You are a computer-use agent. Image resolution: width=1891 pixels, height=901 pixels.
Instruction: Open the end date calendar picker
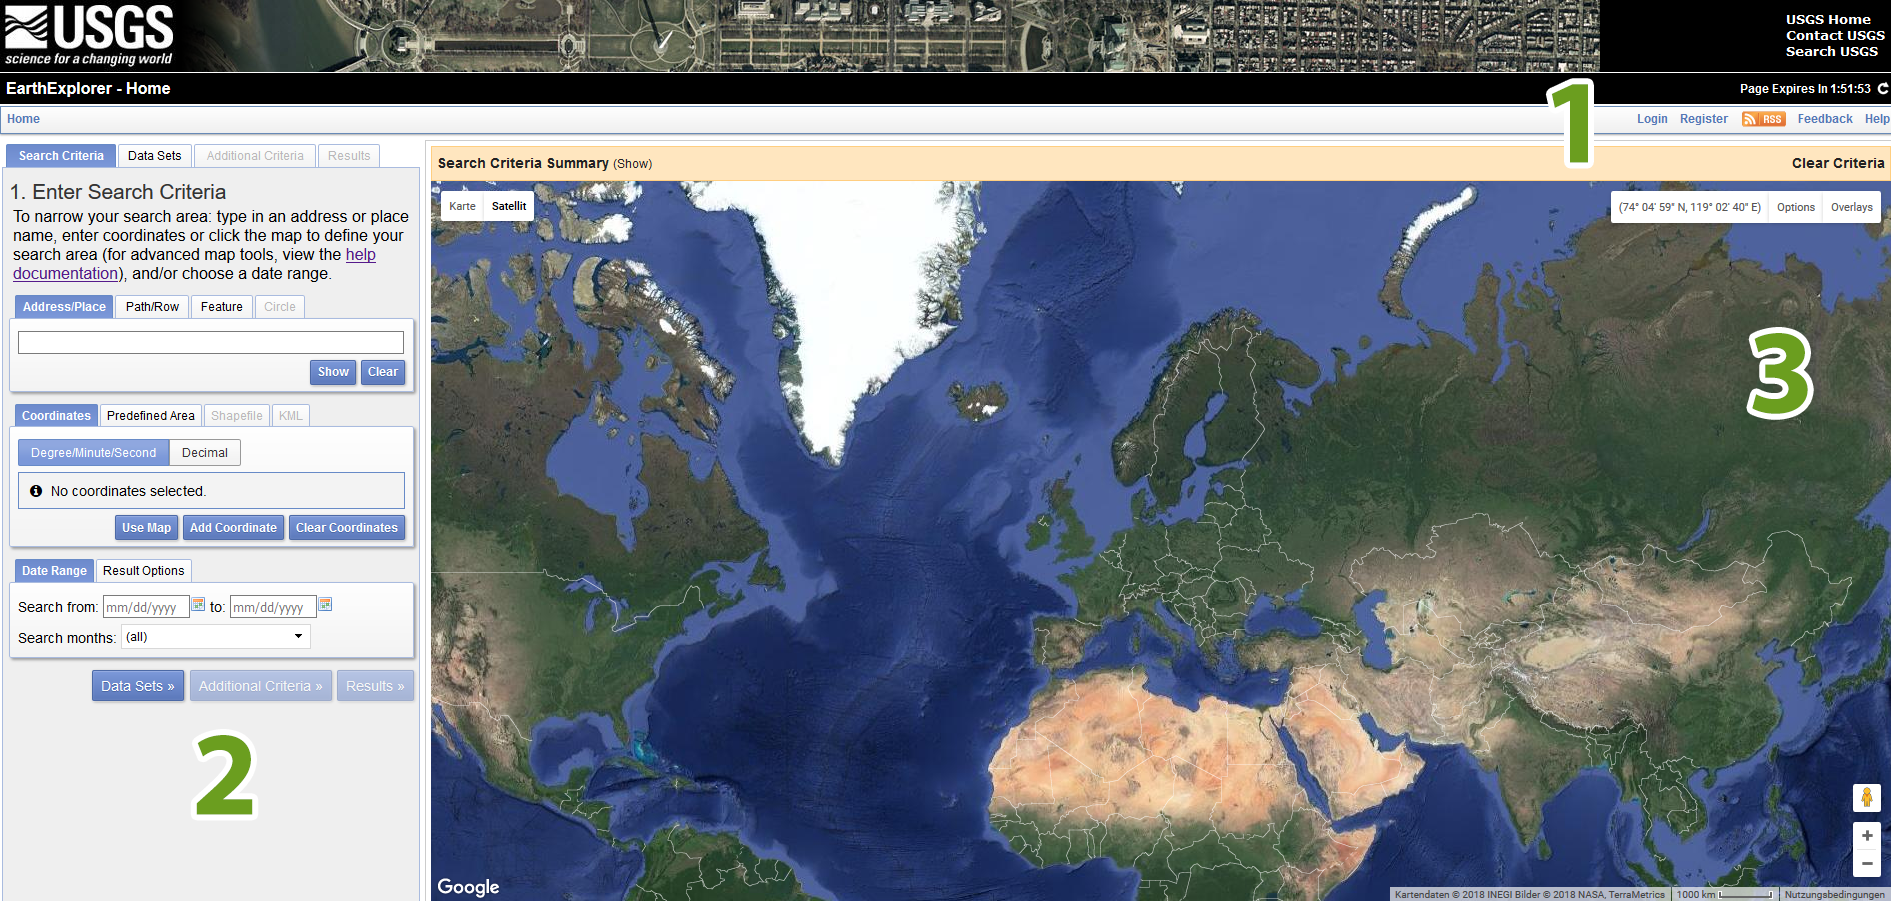tap(325, 605)
